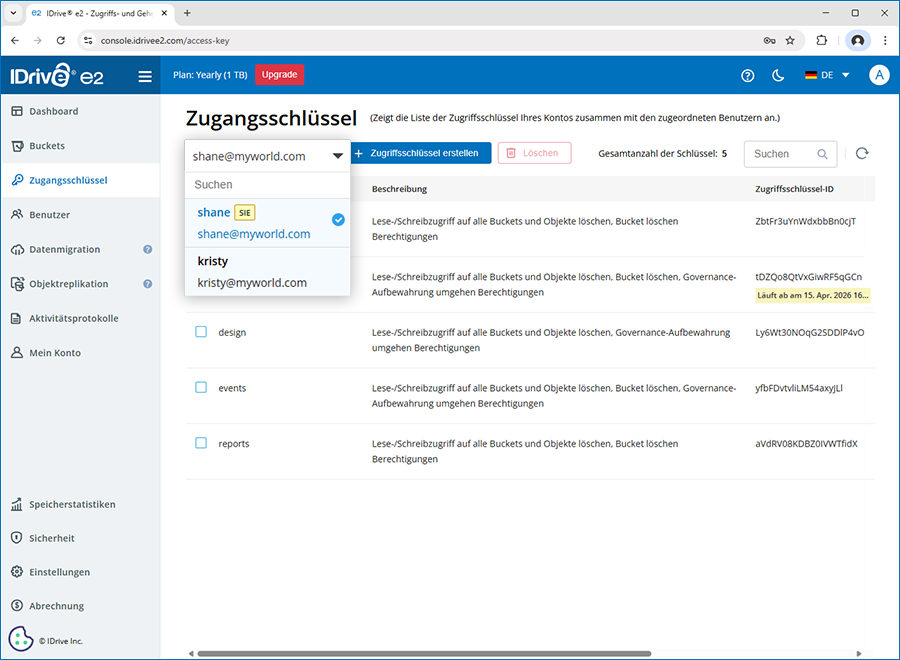Click site information icon in address bar
The height and width of the screenshot is (660, 900).
click(88, 40)
